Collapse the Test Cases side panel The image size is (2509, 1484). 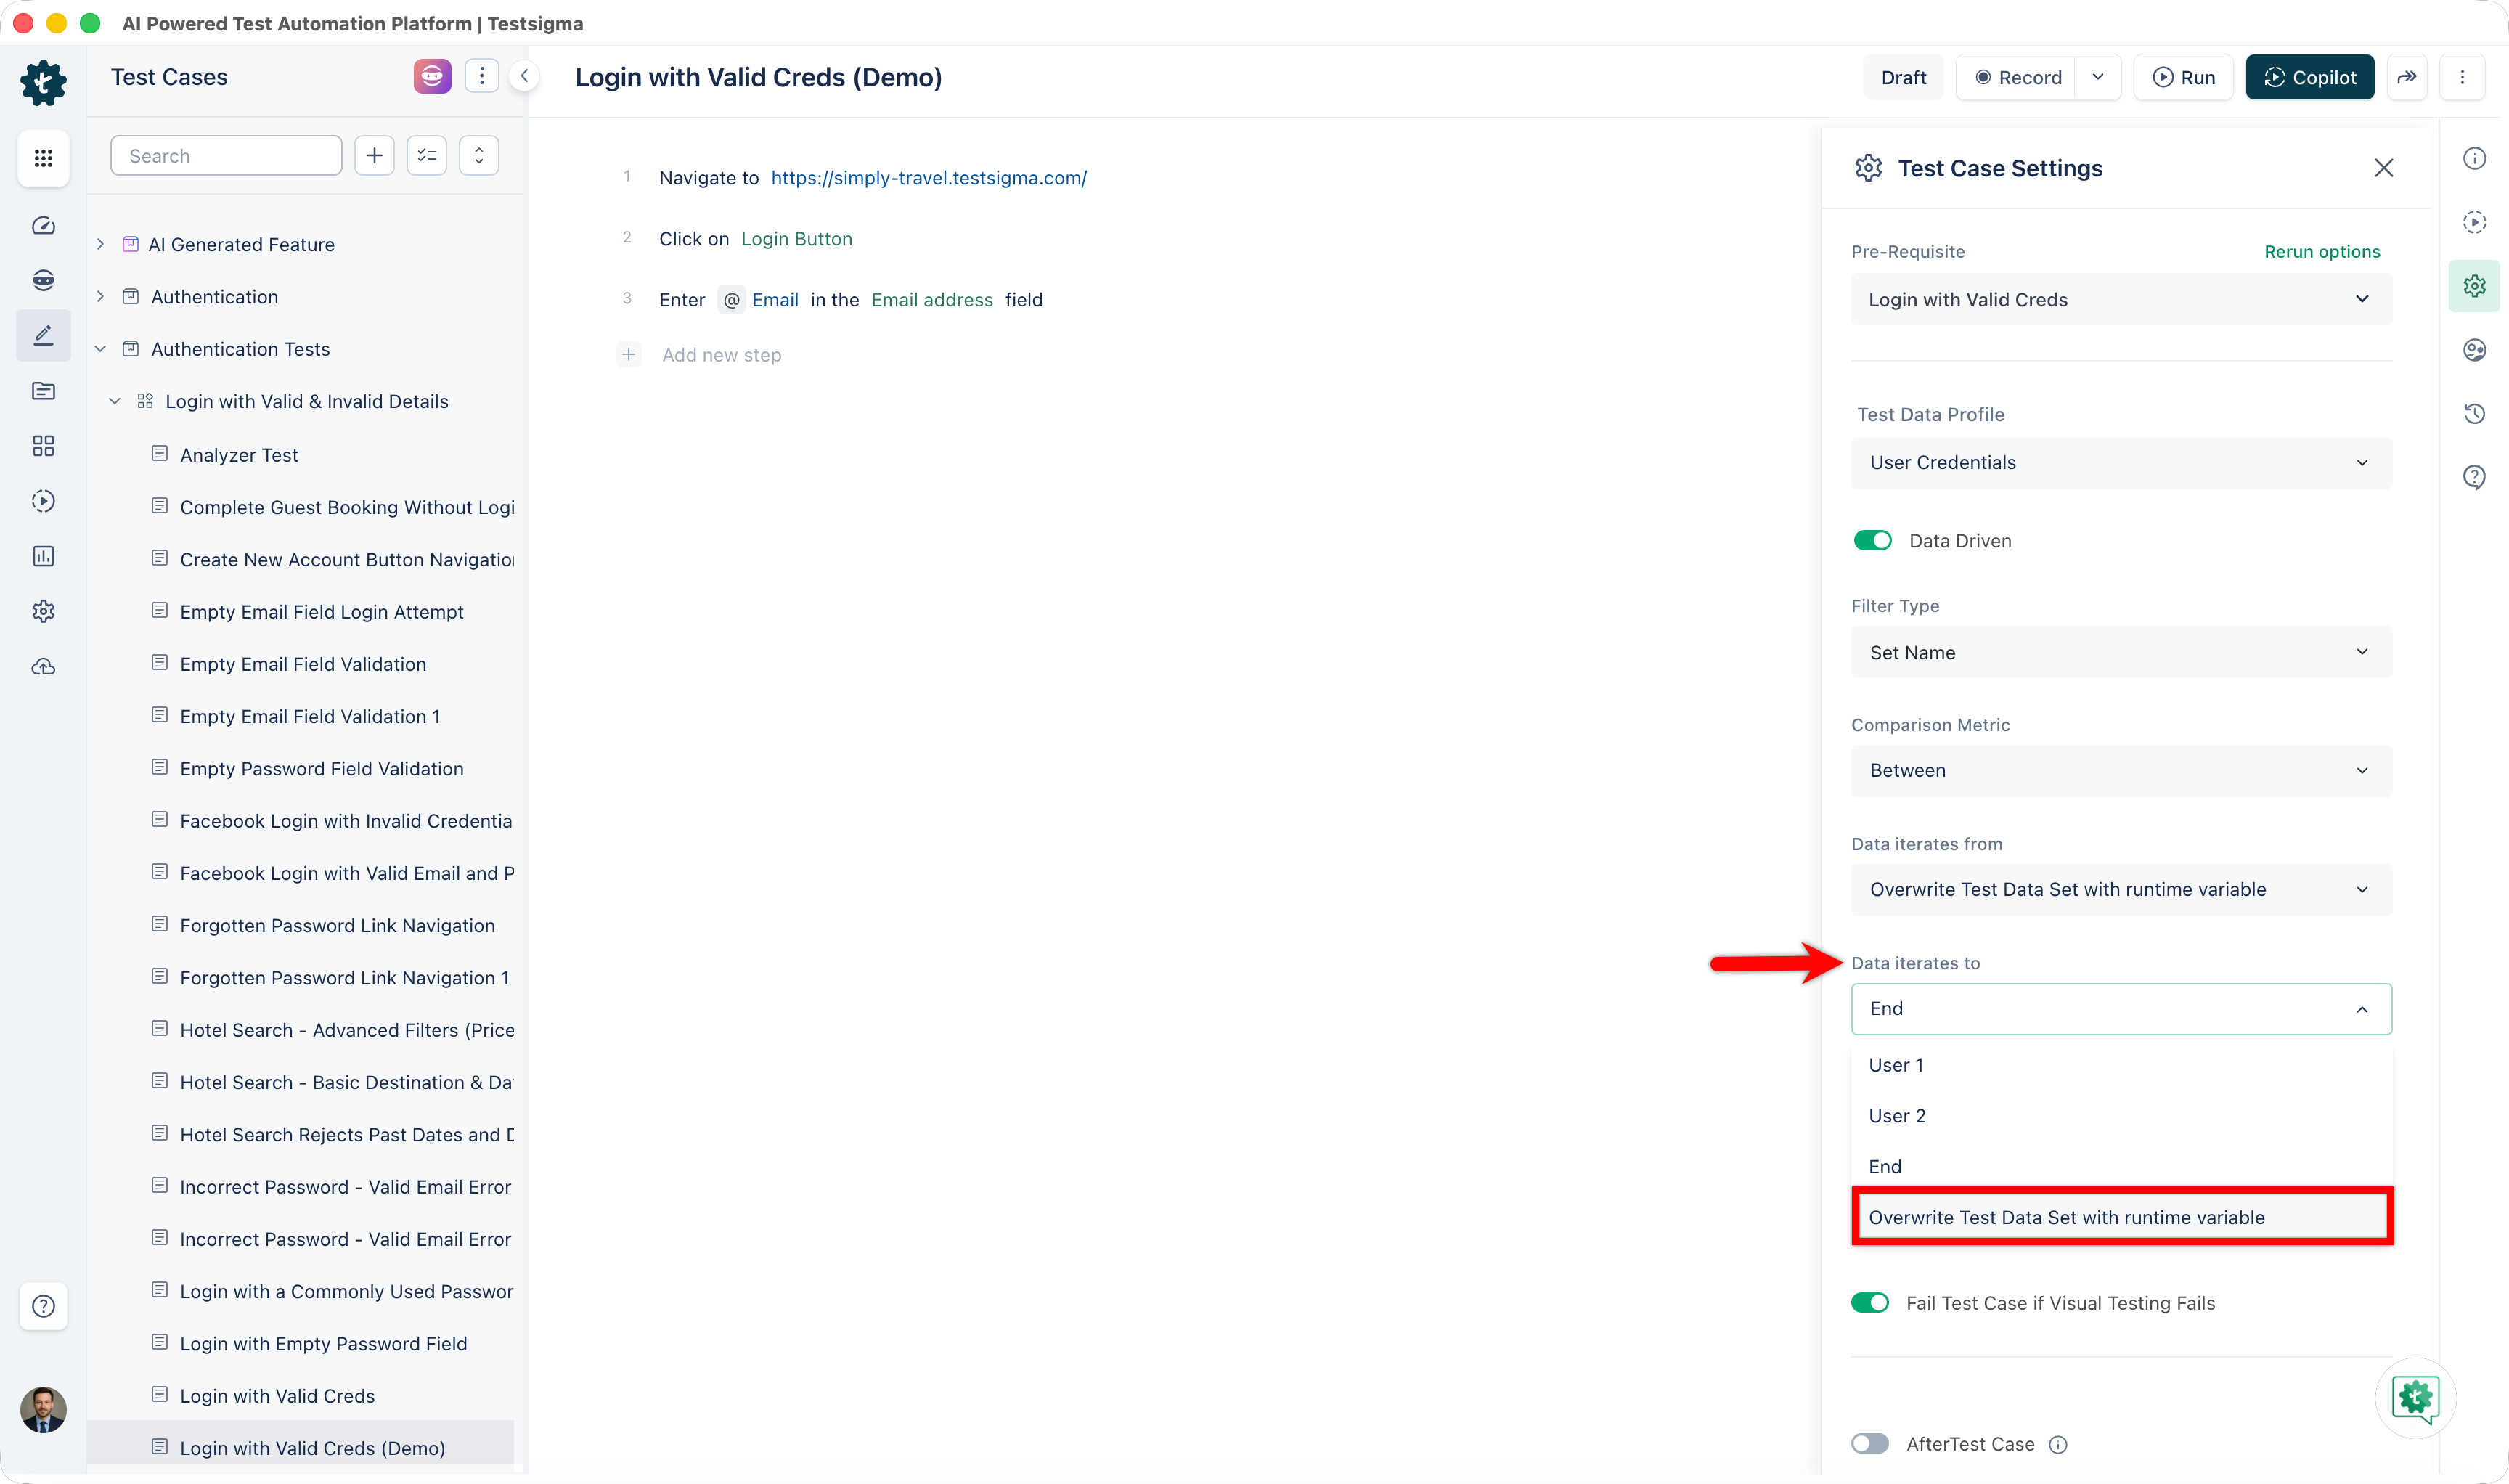(524, 76)
